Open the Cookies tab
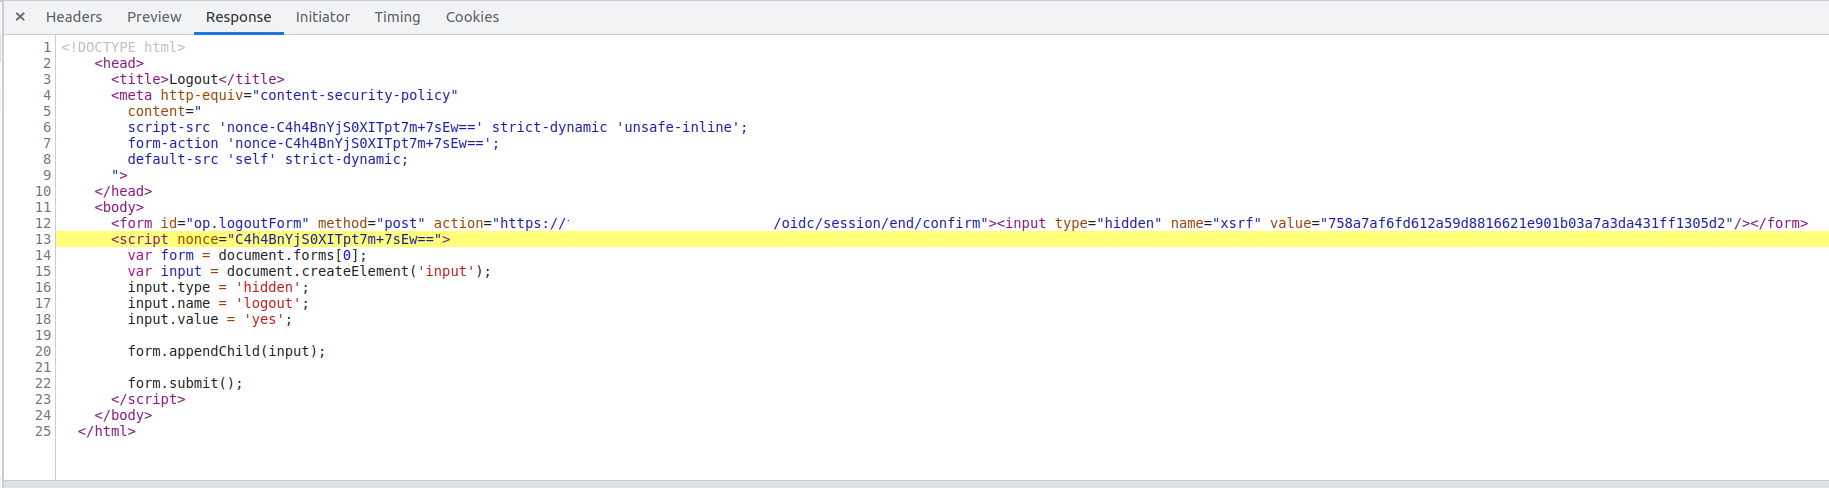 click(x=472, y=17)
